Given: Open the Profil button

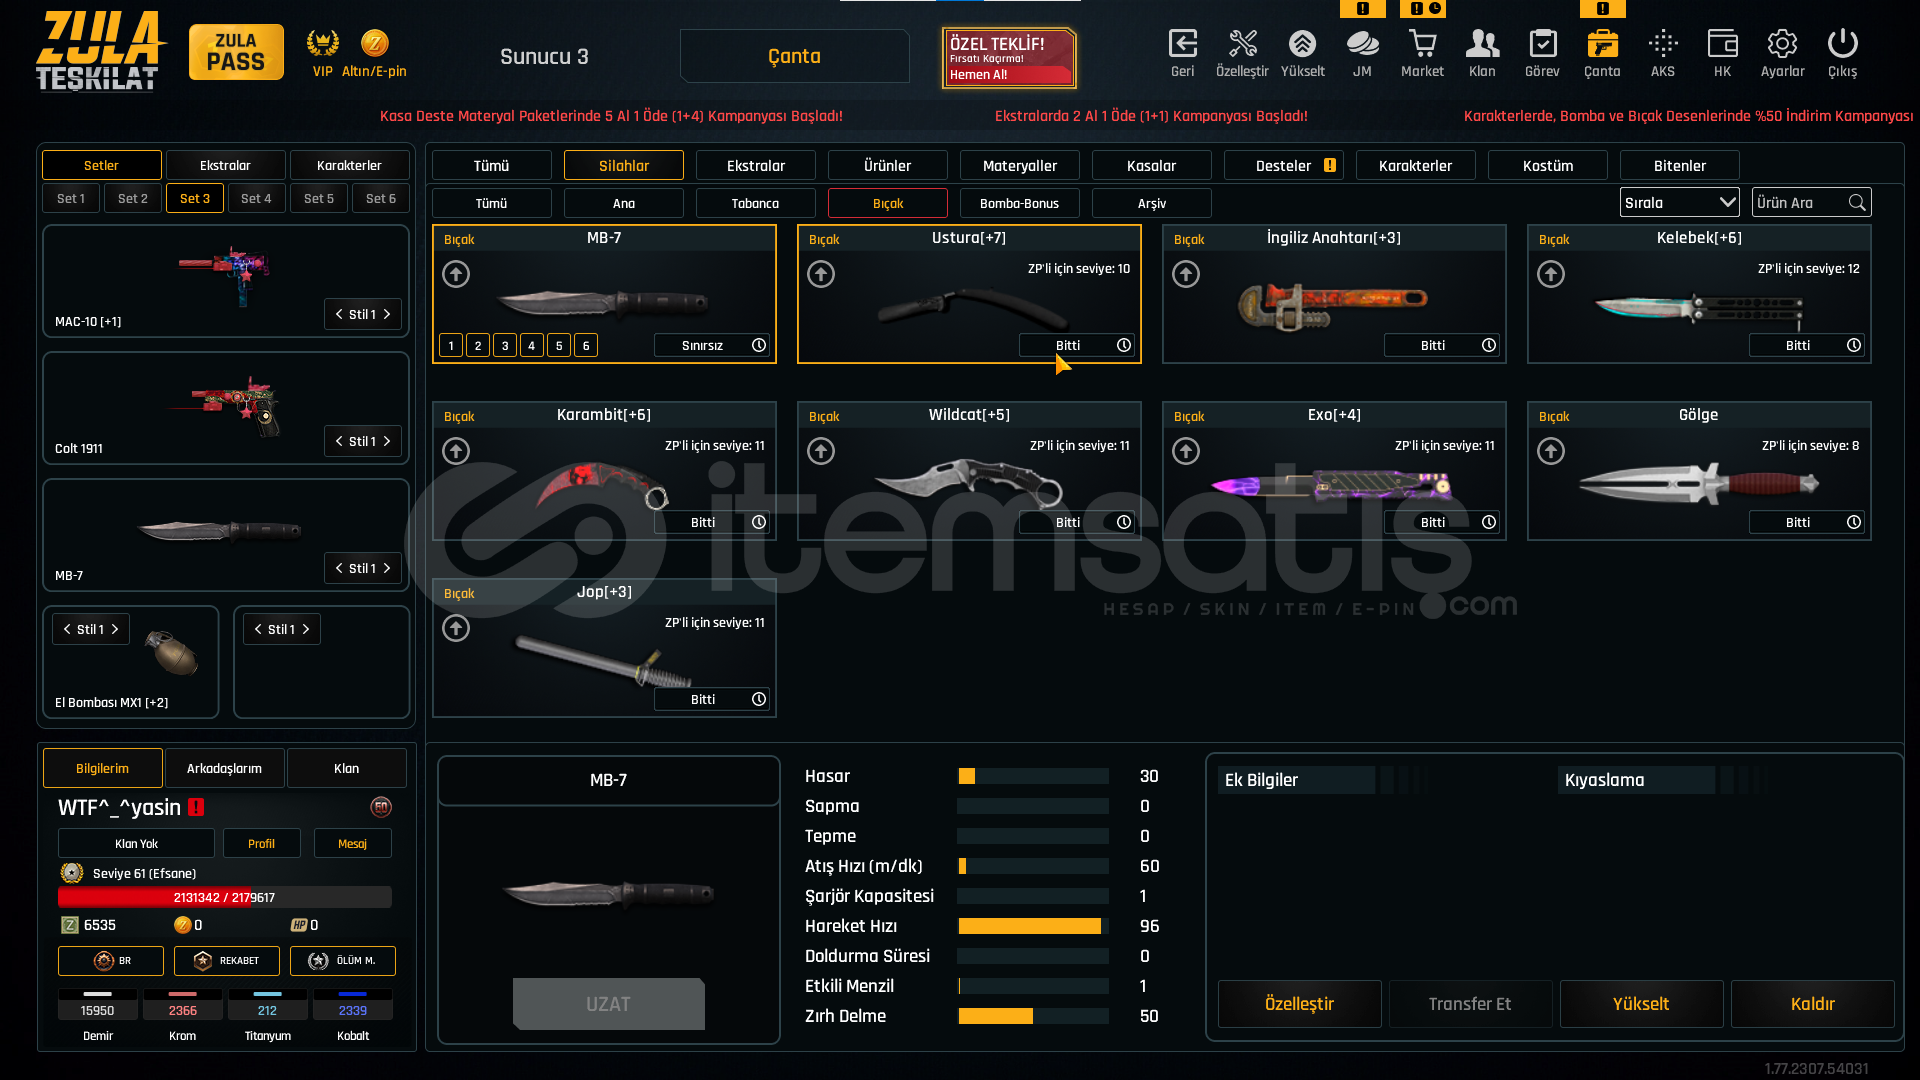Looking at the screenshot, I should click(261, 843).
